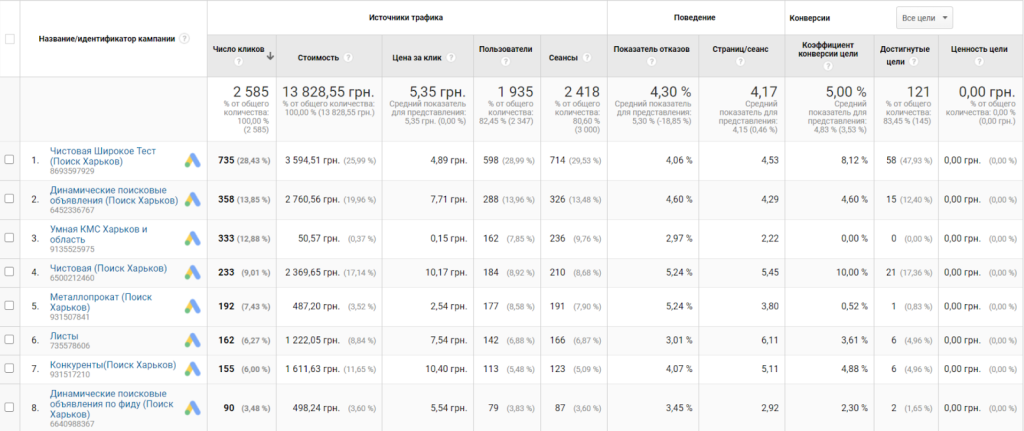Click Google Ads icon in the 6640988367 campaign row
The width and height of the screenshot is (1024, 431).
click(191, 407)
